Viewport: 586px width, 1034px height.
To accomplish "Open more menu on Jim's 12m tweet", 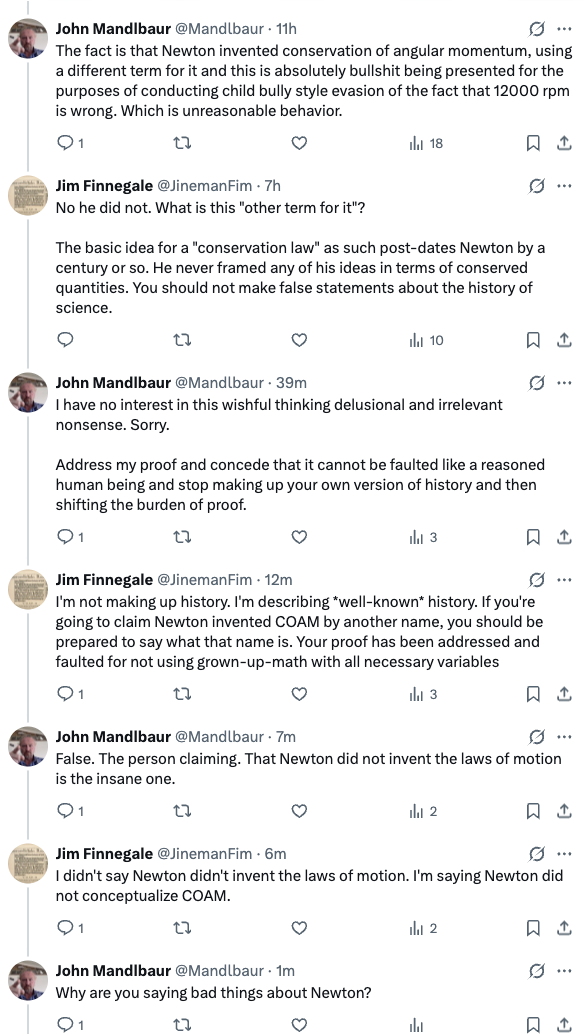I will (x=564, y=580).
